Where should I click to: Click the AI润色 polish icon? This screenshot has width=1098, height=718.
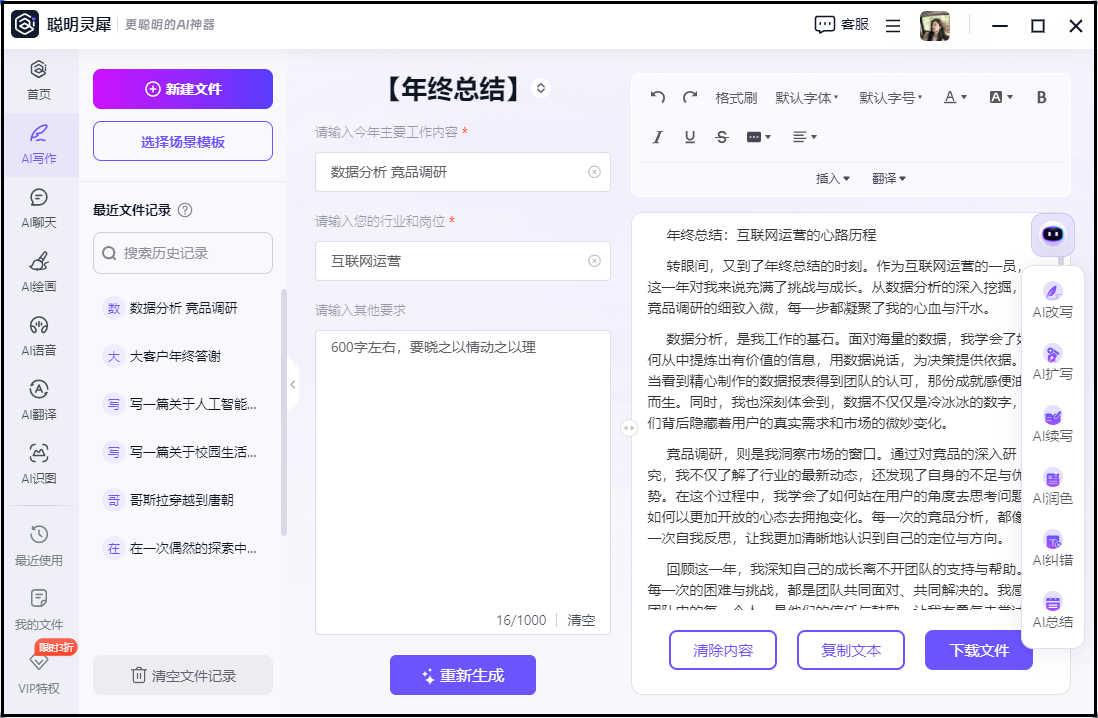(1052, 486)
